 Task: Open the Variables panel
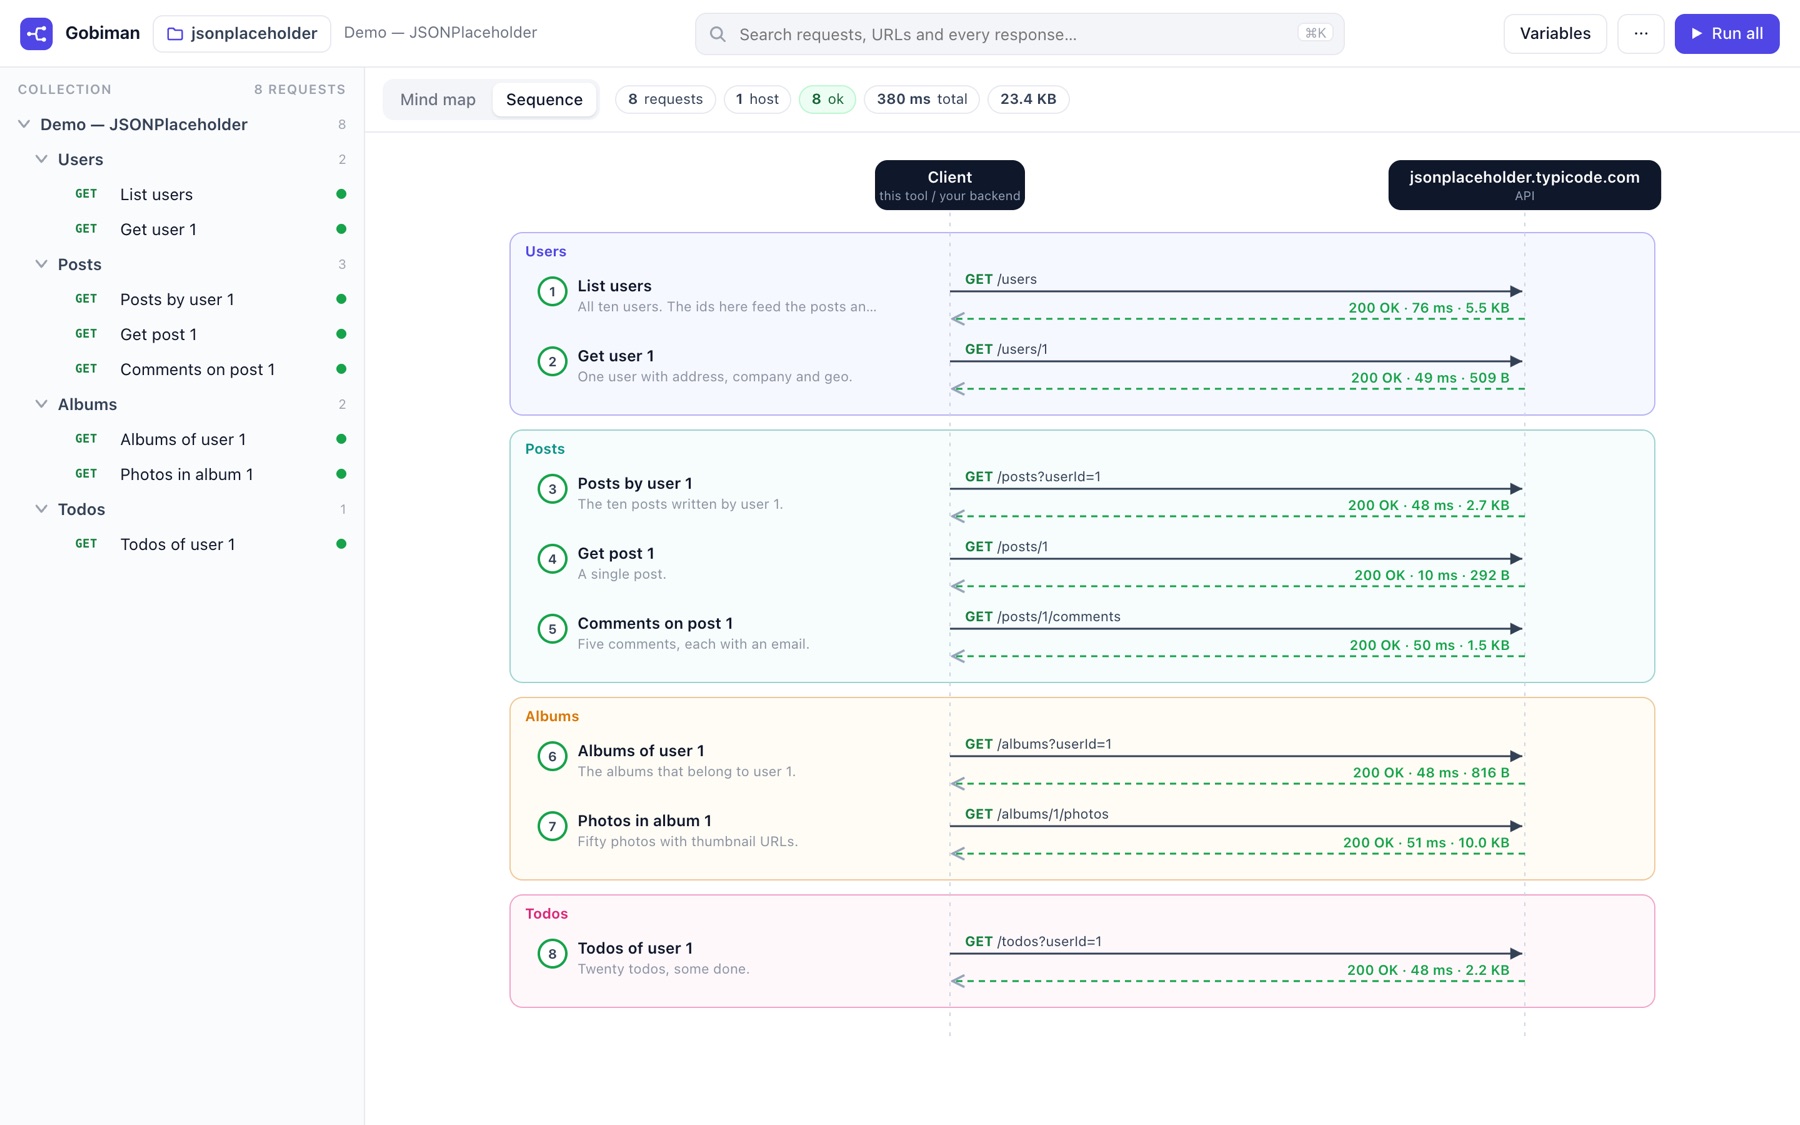click(x=1555, y=33)
